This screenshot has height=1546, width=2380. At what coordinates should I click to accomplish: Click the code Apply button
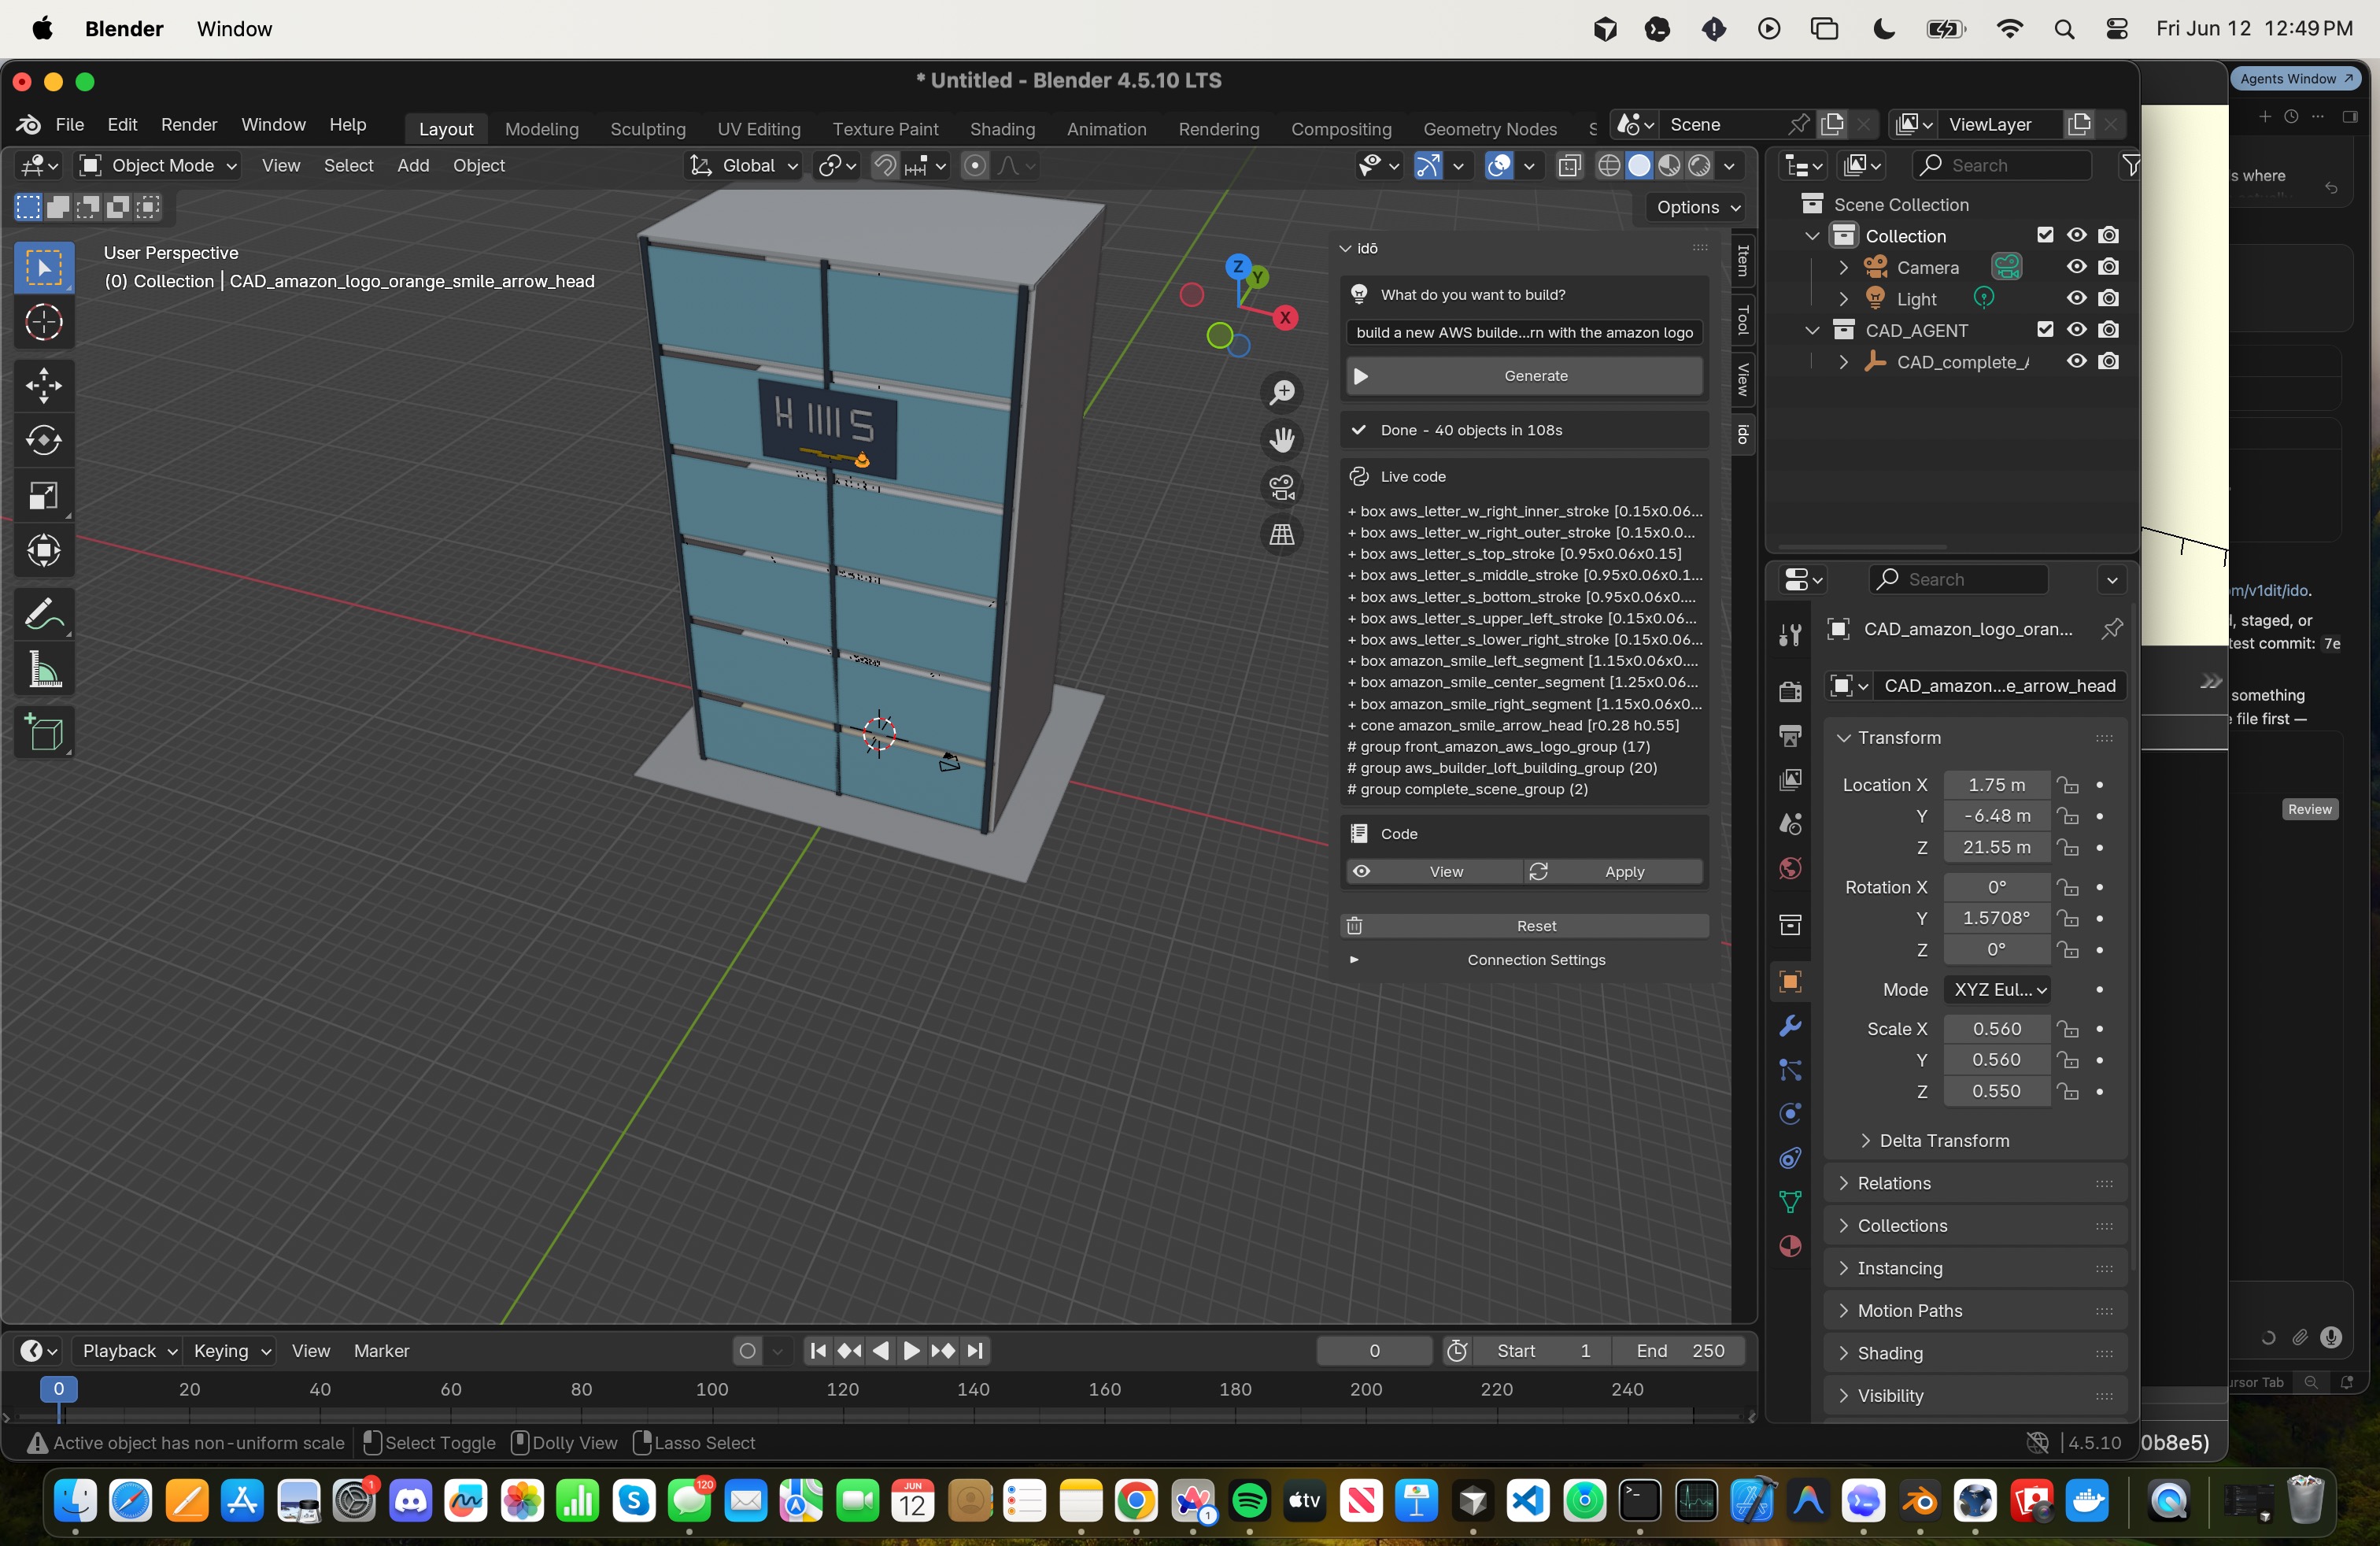pos(1614,872)
